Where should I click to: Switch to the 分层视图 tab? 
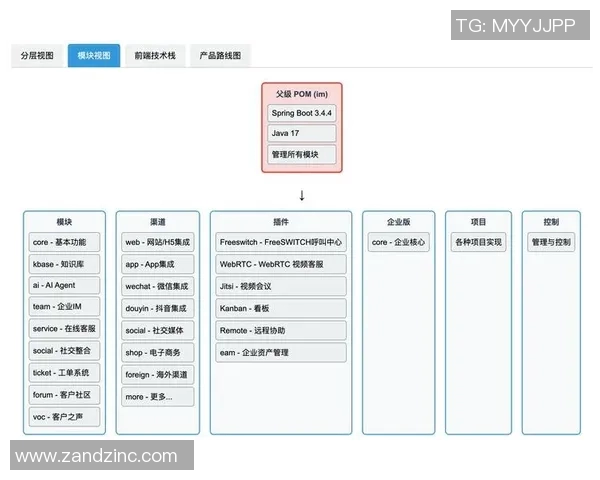pos(37,56)
